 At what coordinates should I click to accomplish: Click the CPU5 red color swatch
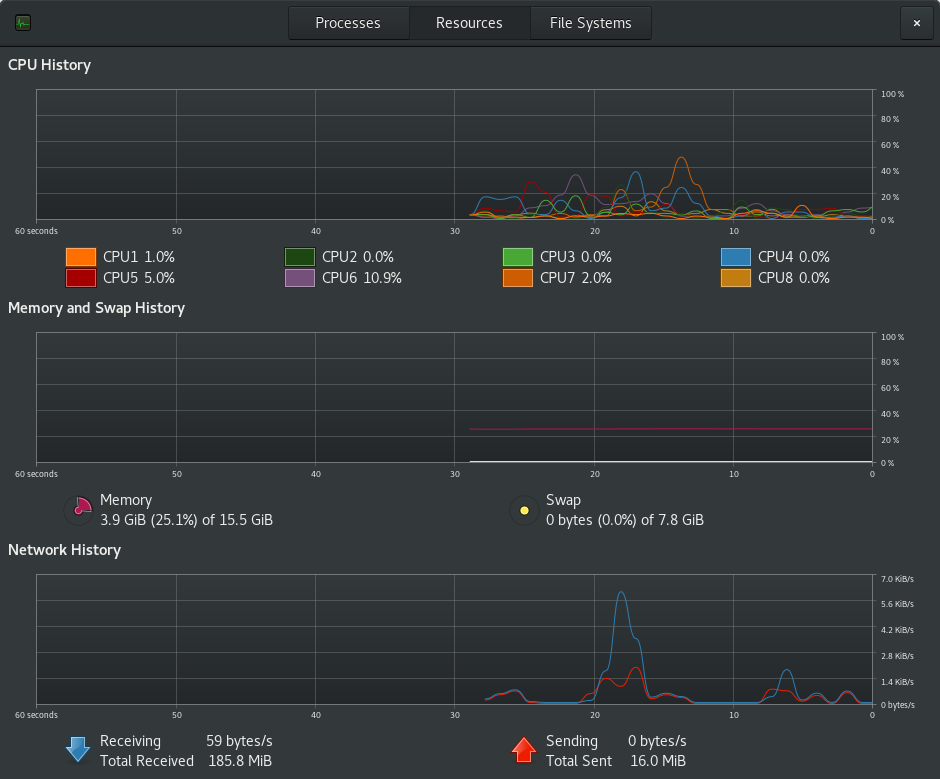(x=81, y=278)
